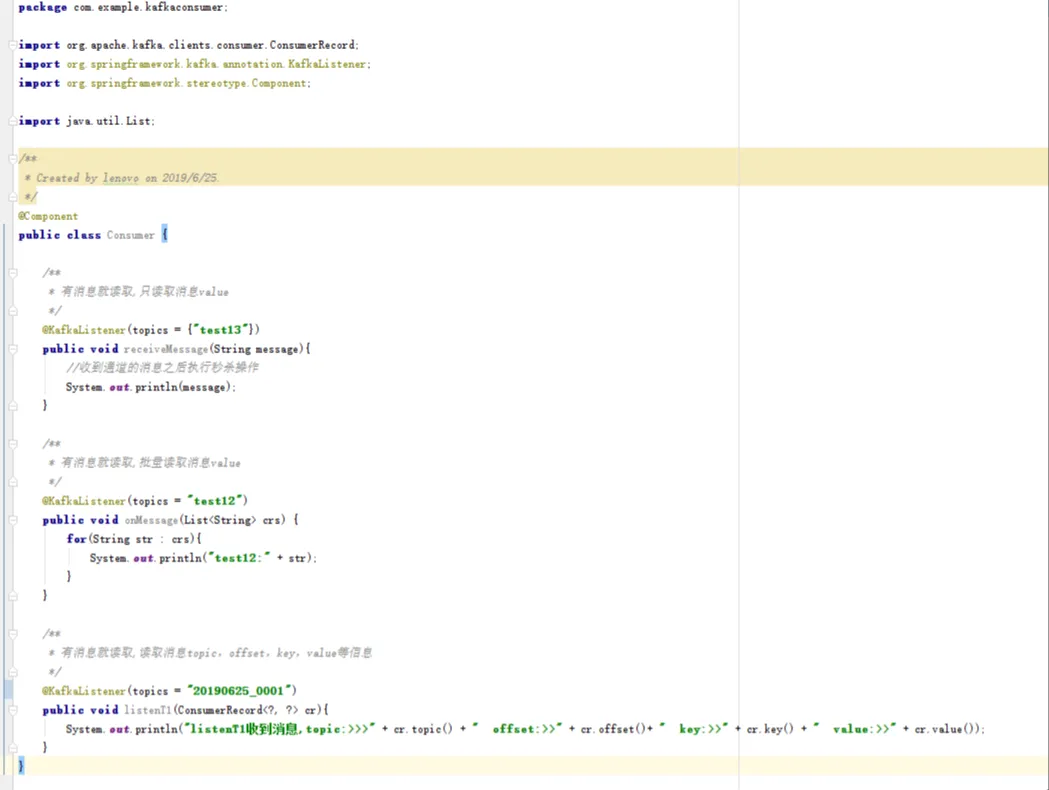Click the Javadoc comment text above test12 listener
This screenshot has height=790, width=1049.
pyautogui.click(x=151, y=463)
